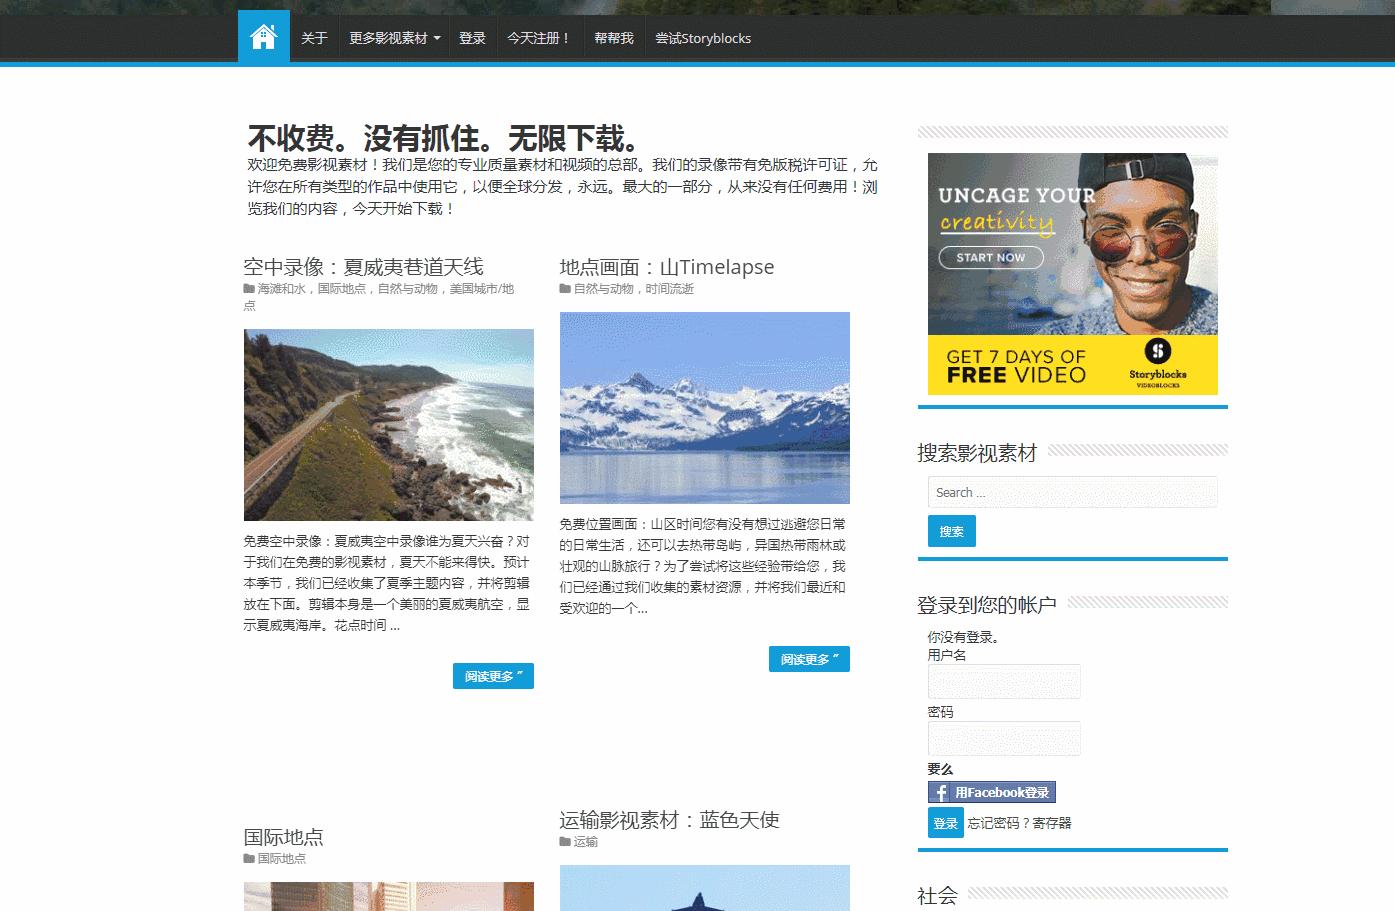This screenshot has height=911, width=1395.
Task: Click the folder icon beside 国际地点
Action: click(246, 858)
